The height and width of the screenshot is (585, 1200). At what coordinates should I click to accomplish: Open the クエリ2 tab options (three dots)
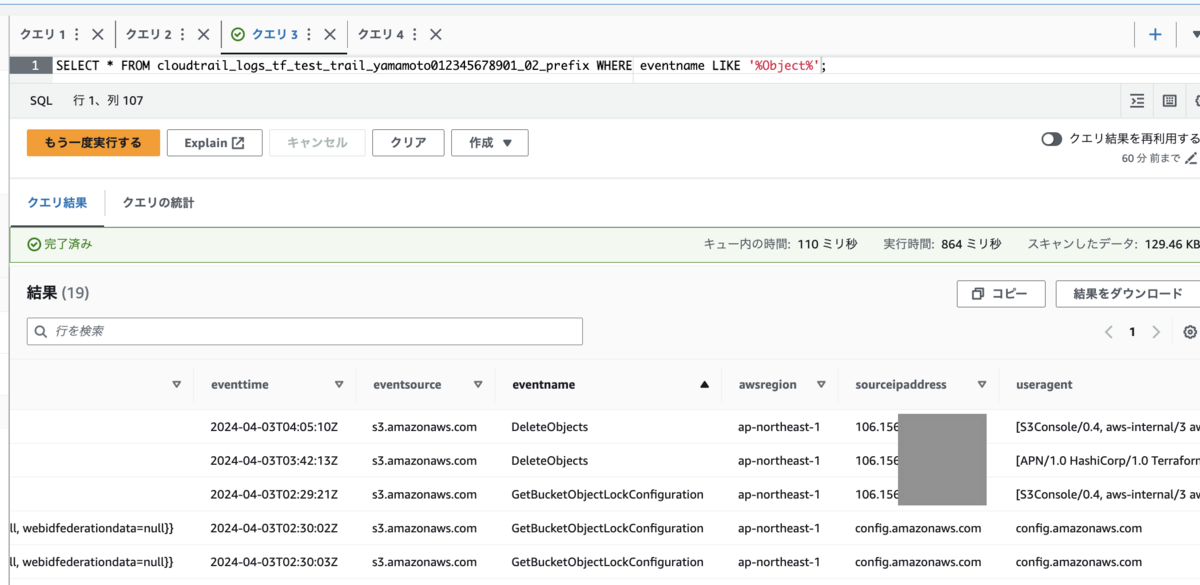coord(183,34)
